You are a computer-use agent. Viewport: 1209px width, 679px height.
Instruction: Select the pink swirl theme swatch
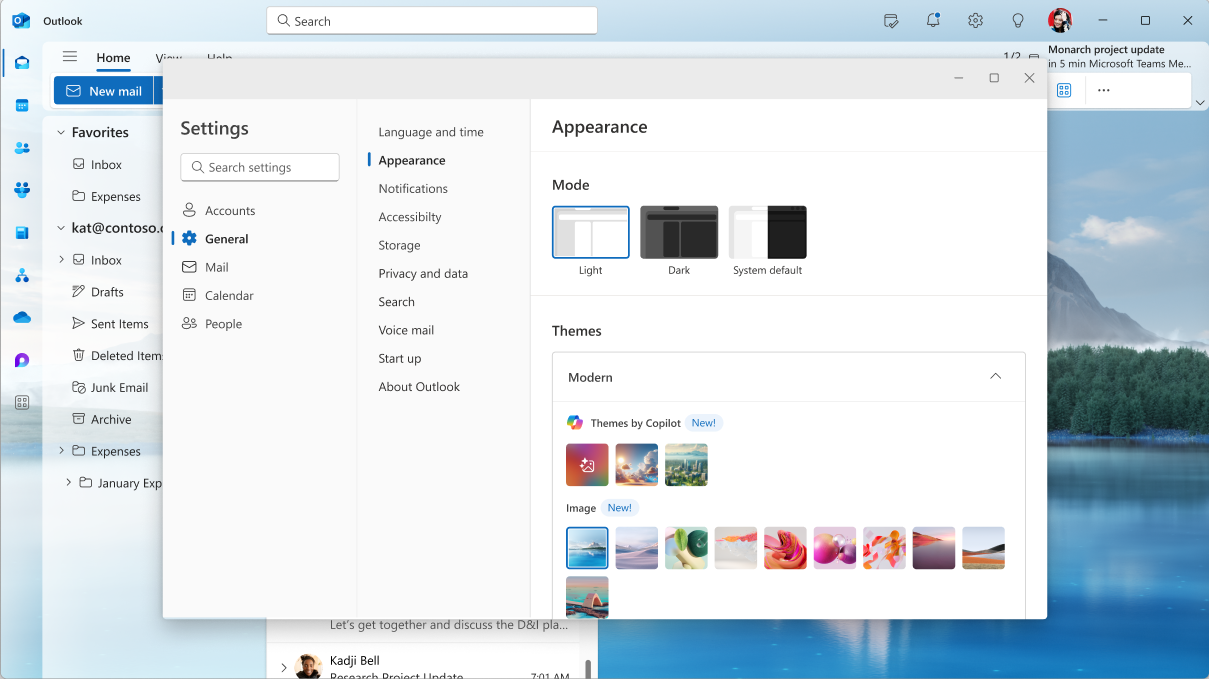point(785,548)
